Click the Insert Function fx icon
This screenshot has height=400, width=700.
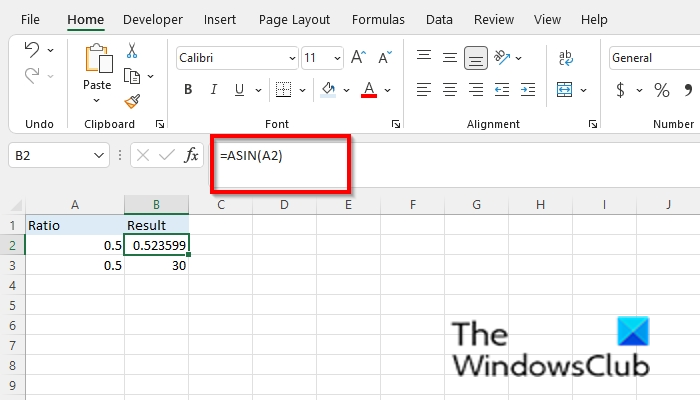click(190, 155)
